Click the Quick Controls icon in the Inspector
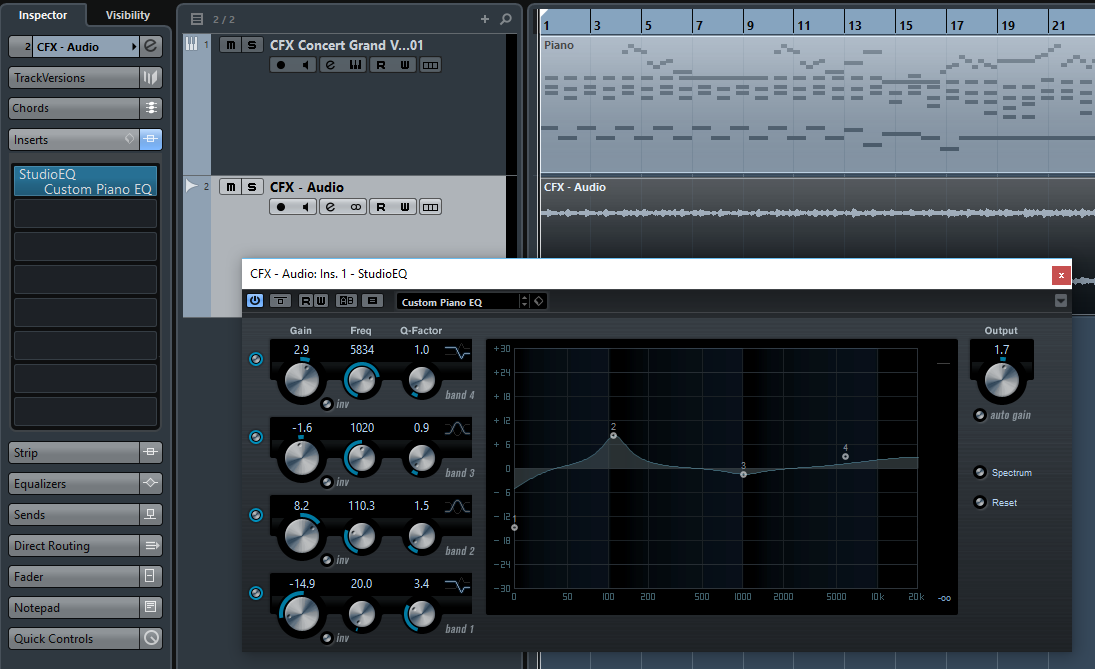Screen dimensions: 1095x669 tap(151, 638)
